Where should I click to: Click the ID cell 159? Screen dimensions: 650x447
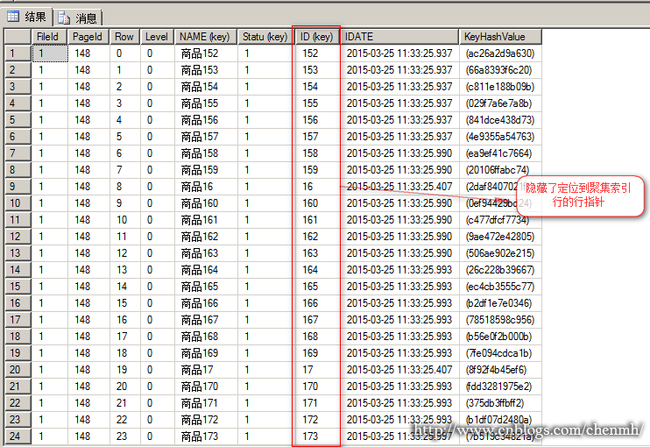(317, 170)
